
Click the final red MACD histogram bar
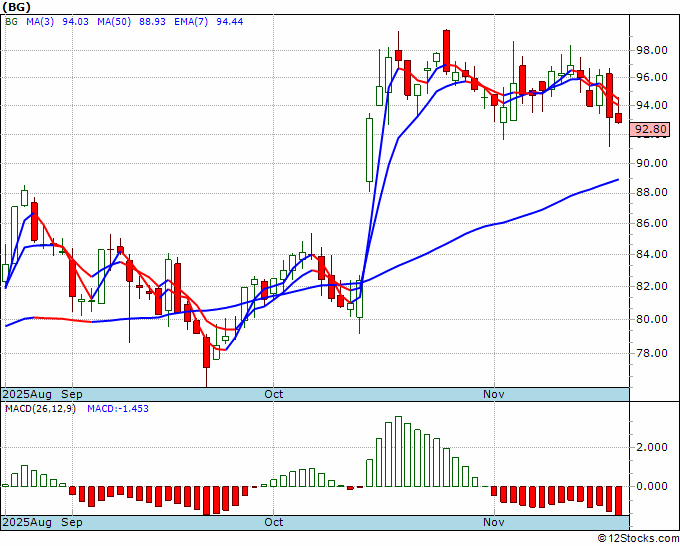(618, 500)
